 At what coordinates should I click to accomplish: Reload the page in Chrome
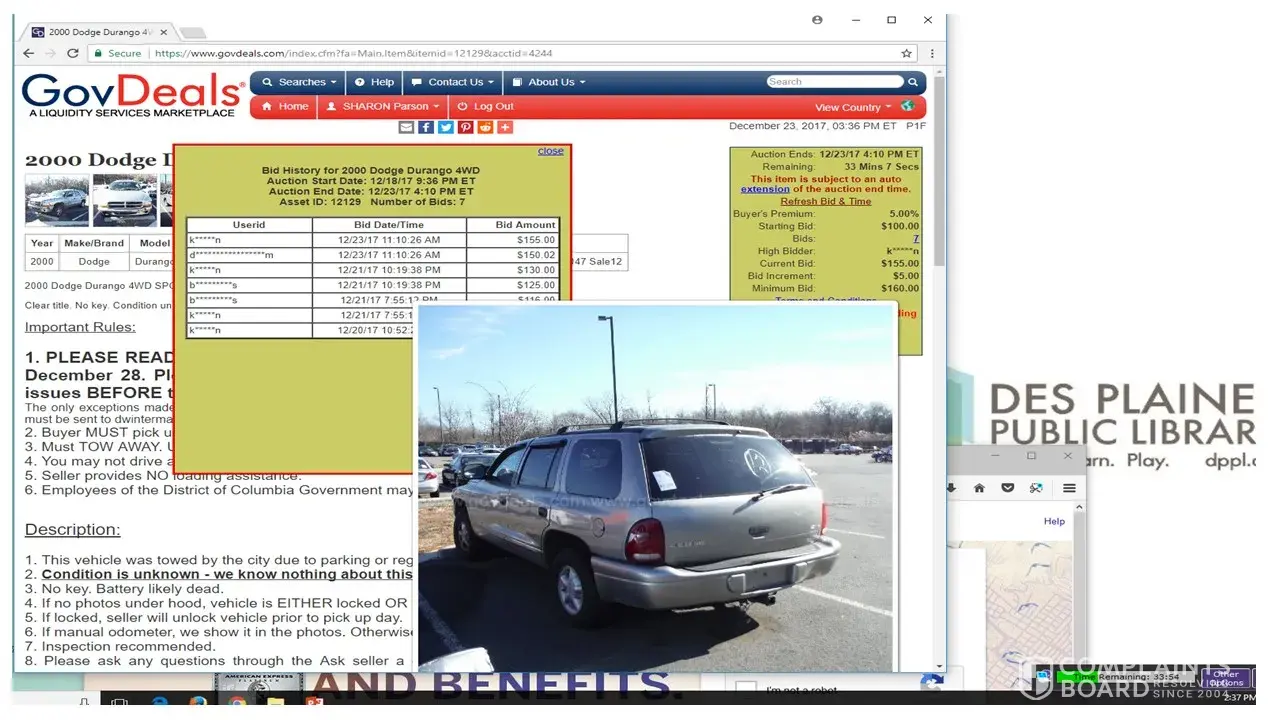72,54
